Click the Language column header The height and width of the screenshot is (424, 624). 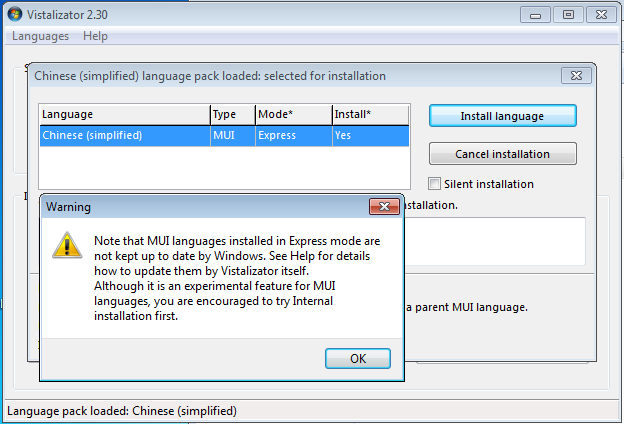click(125, 115)
